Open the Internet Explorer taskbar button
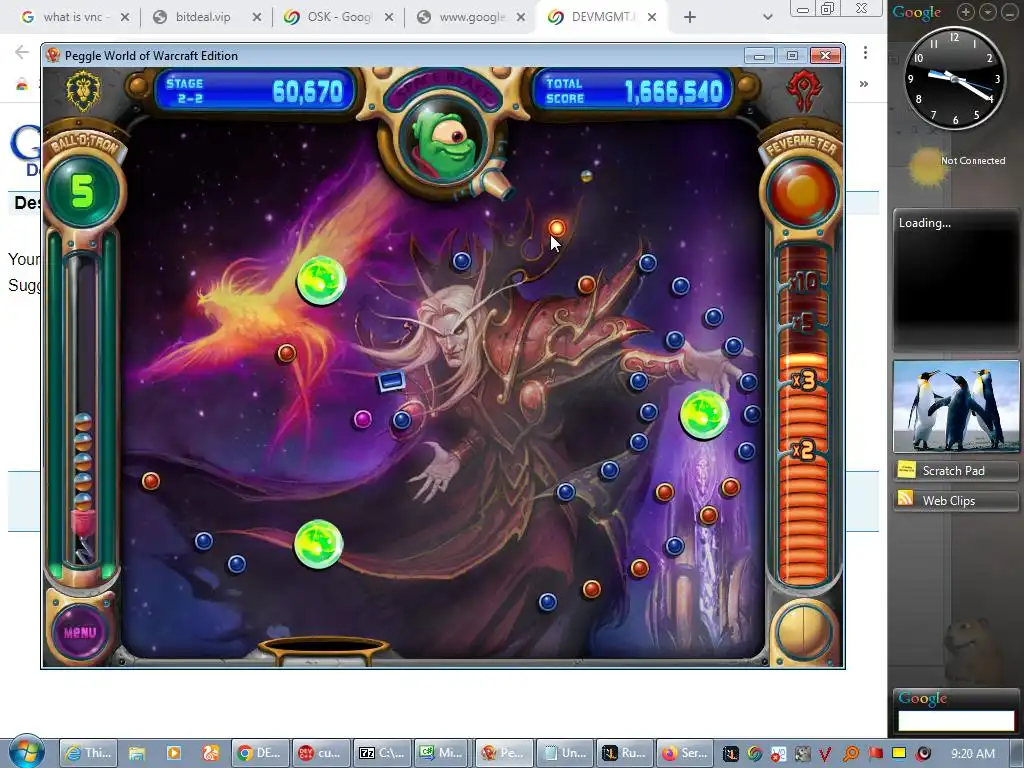Screen dimensions: 1024x768 (x=89, y=753)
